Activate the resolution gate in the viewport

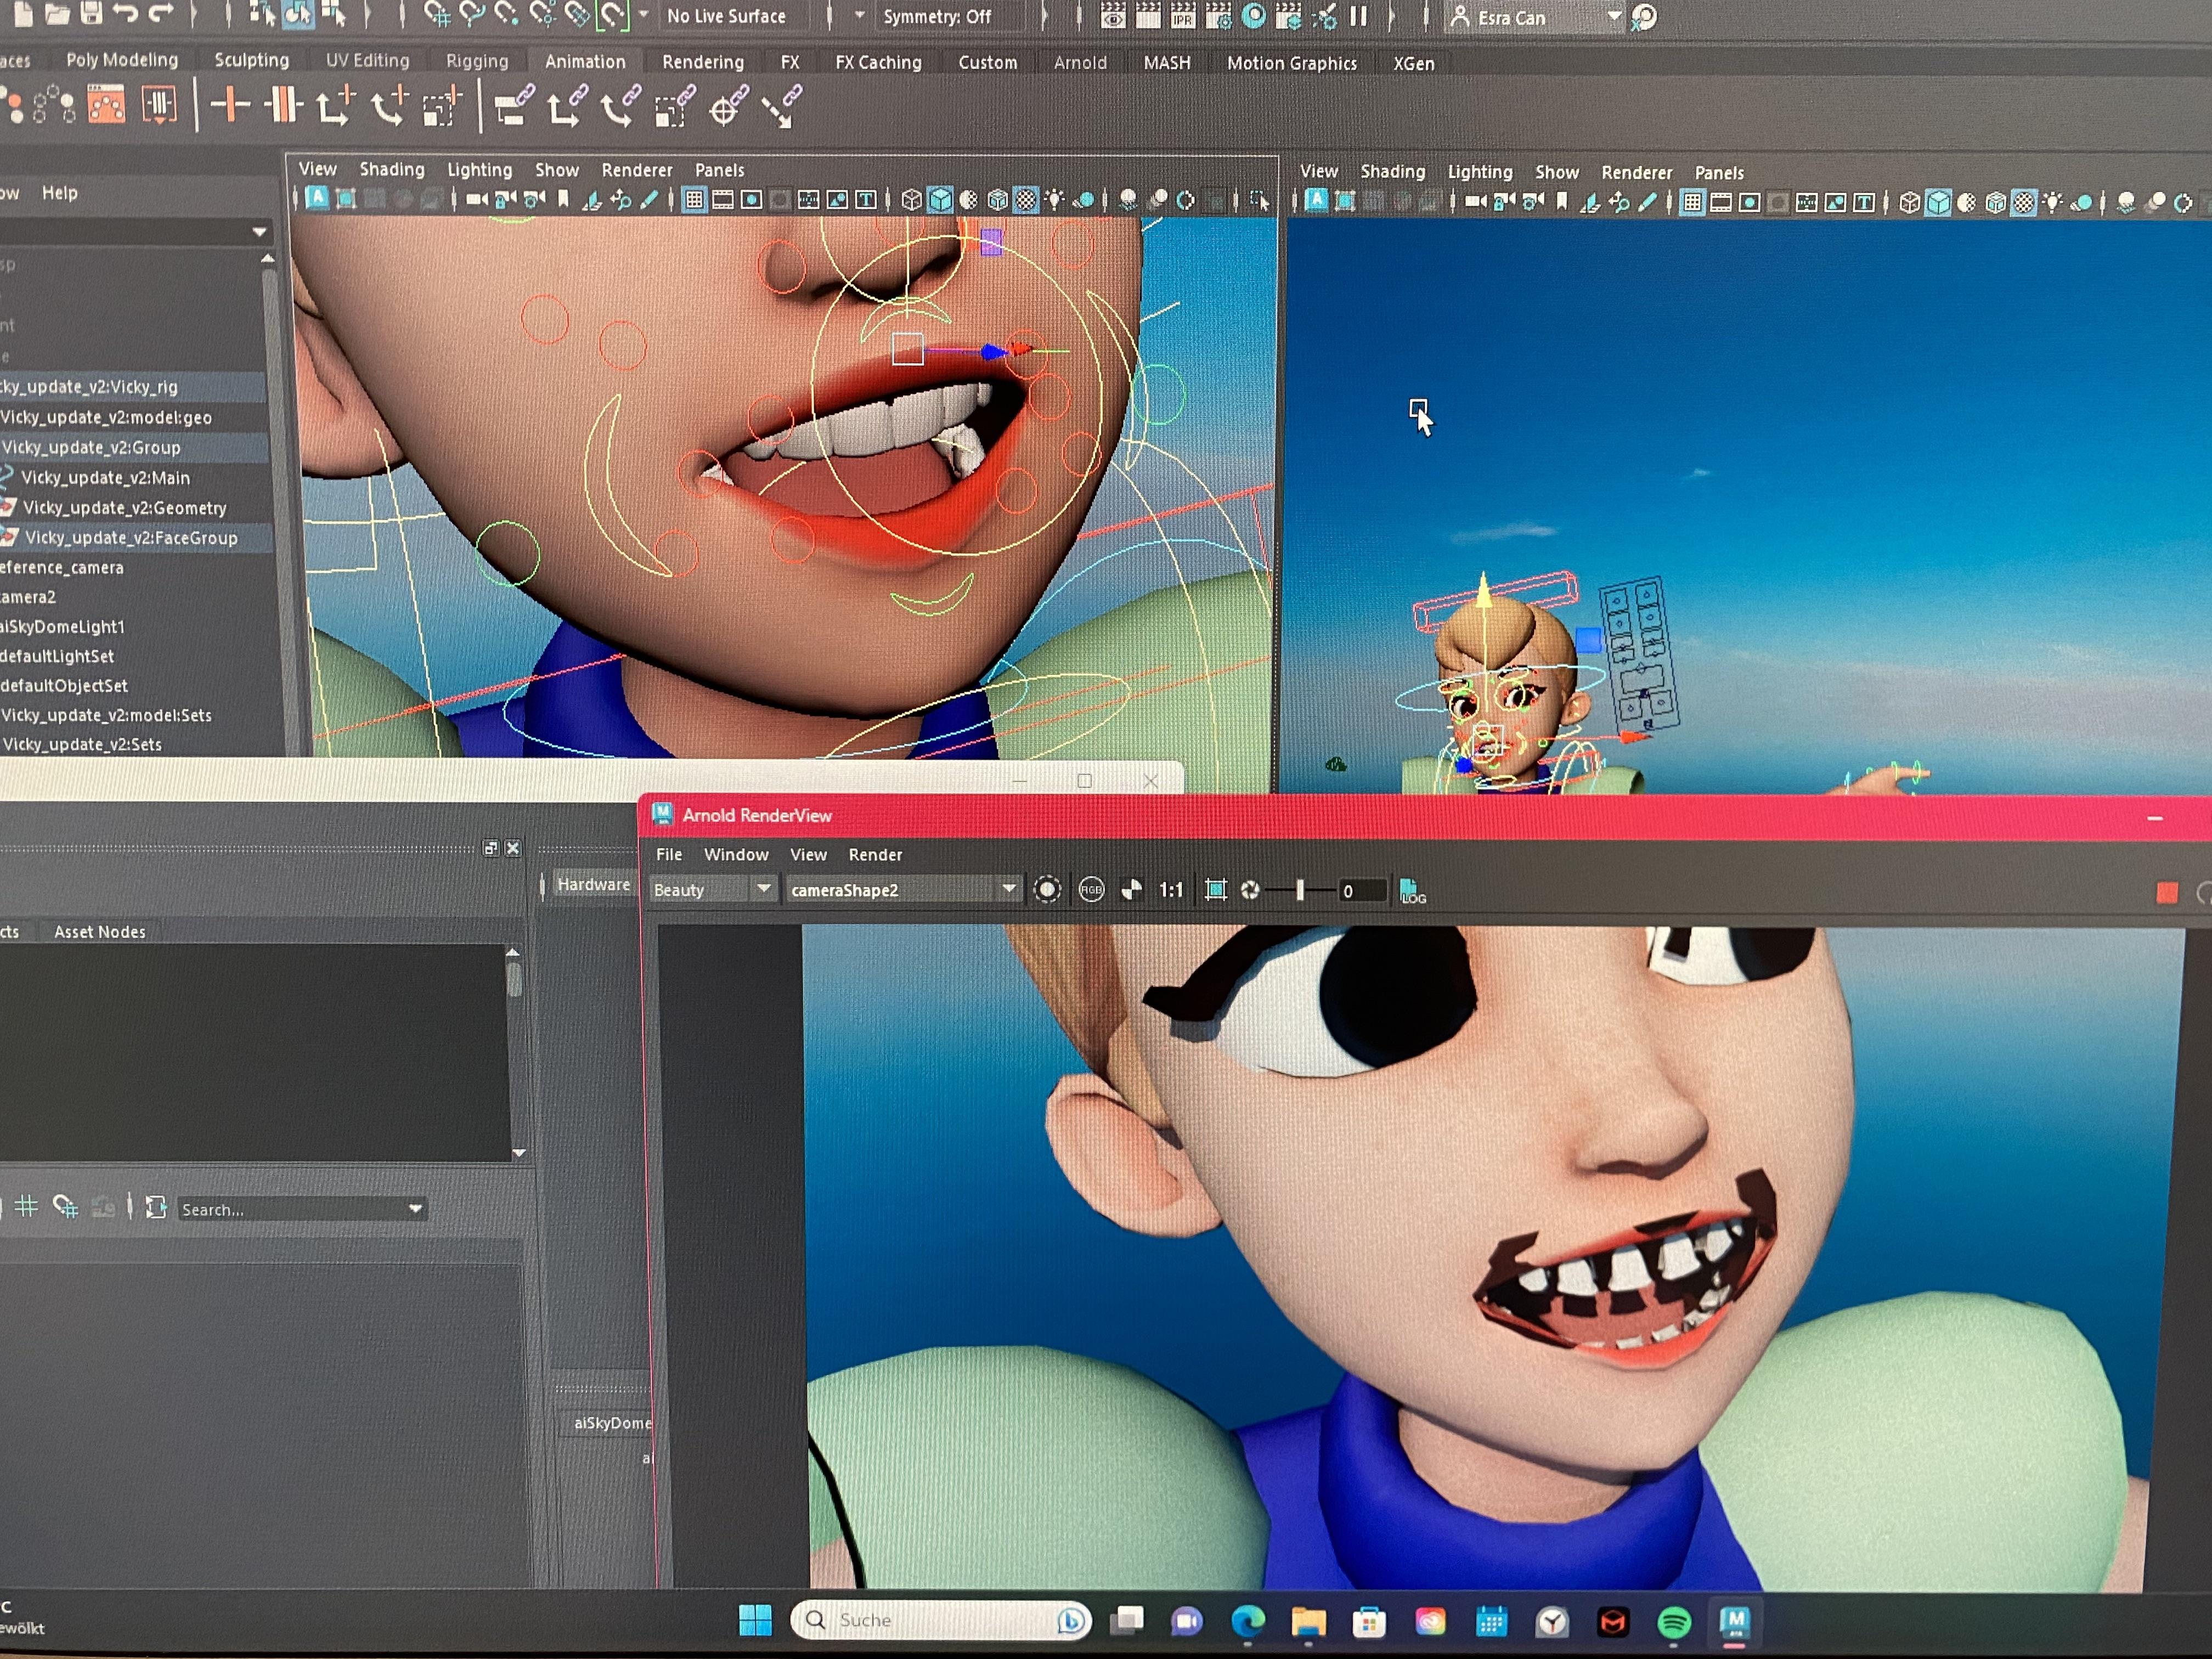click(751, 200)
